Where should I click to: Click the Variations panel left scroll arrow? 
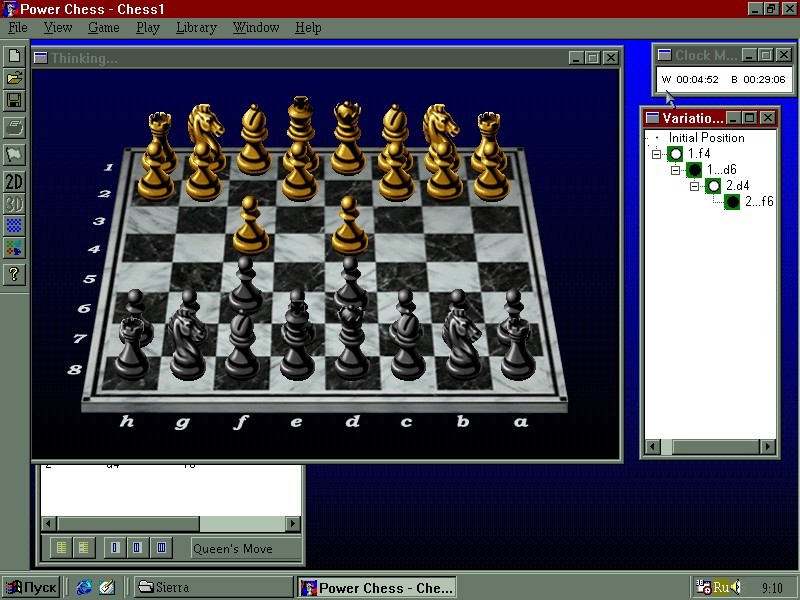click(x=652, y=447)
